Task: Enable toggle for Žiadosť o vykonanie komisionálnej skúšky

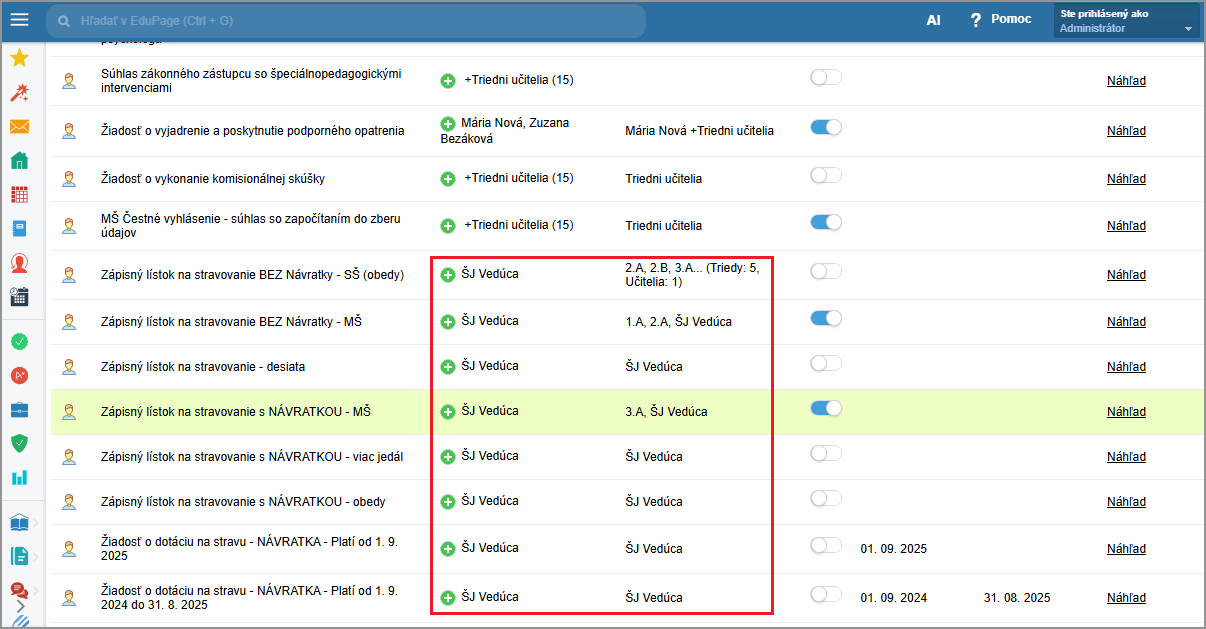Action: pyautogui.click(x=825, y=176)
